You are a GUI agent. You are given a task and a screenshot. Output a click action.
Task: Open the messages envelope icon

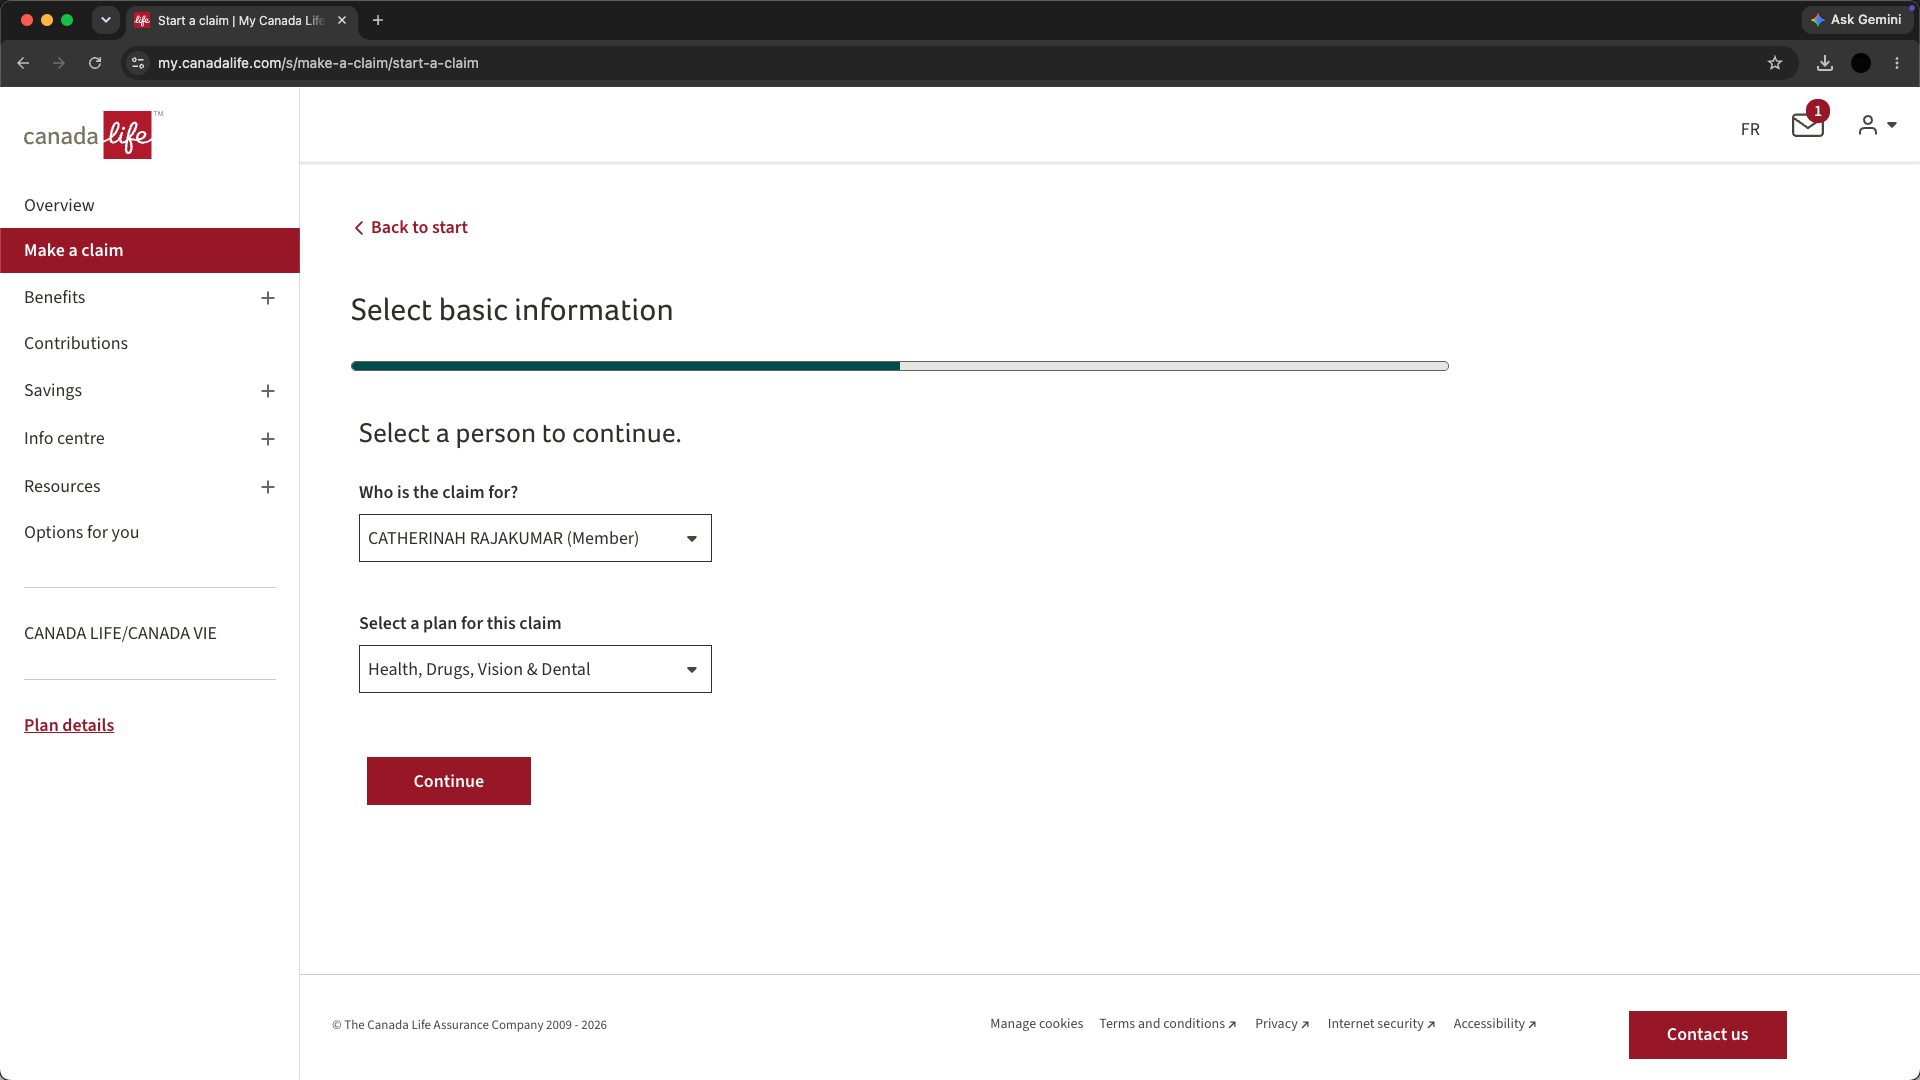tap(1808, 126)
